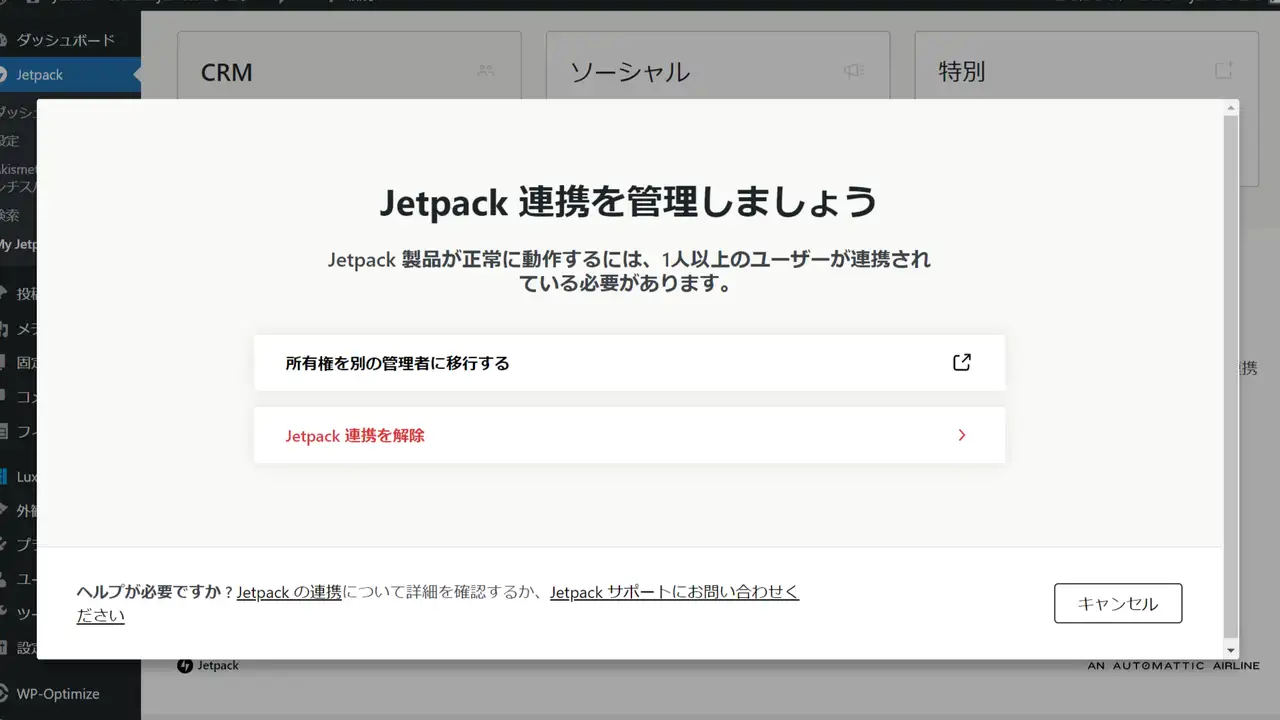Click scrollbar down arrow in the modal
Viewport: 1280px width, 720px height.
coord(1231,651)
